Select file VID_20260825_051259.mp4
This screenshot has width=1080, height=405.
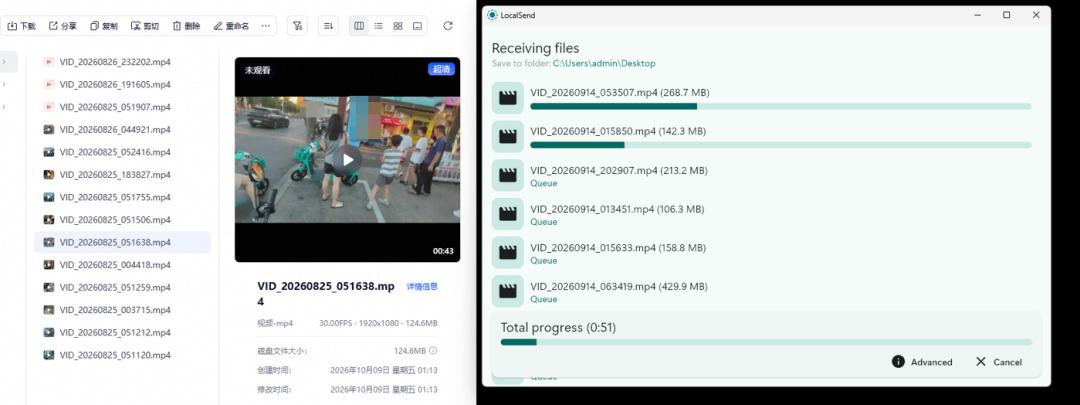pos(123,287)
